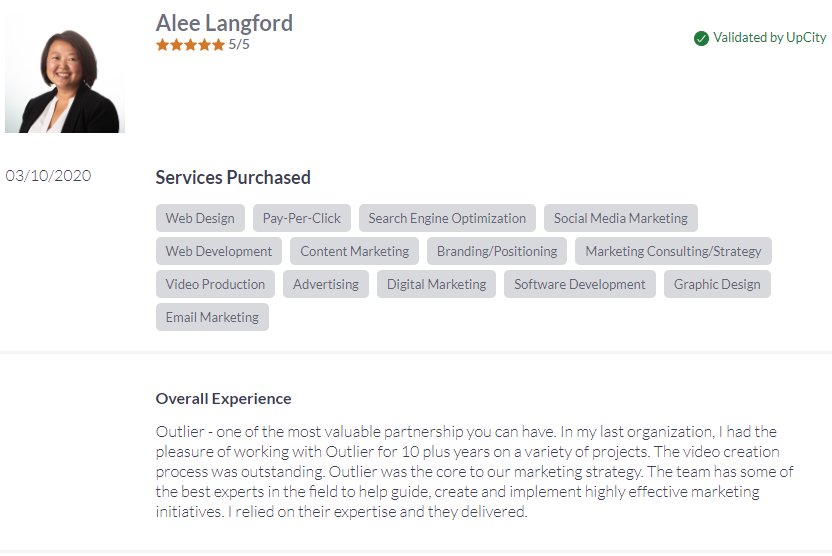Click the Branding/Positioning tag
Image resolution: width=832 pixels, height=556 pixels.
[497, 251]
